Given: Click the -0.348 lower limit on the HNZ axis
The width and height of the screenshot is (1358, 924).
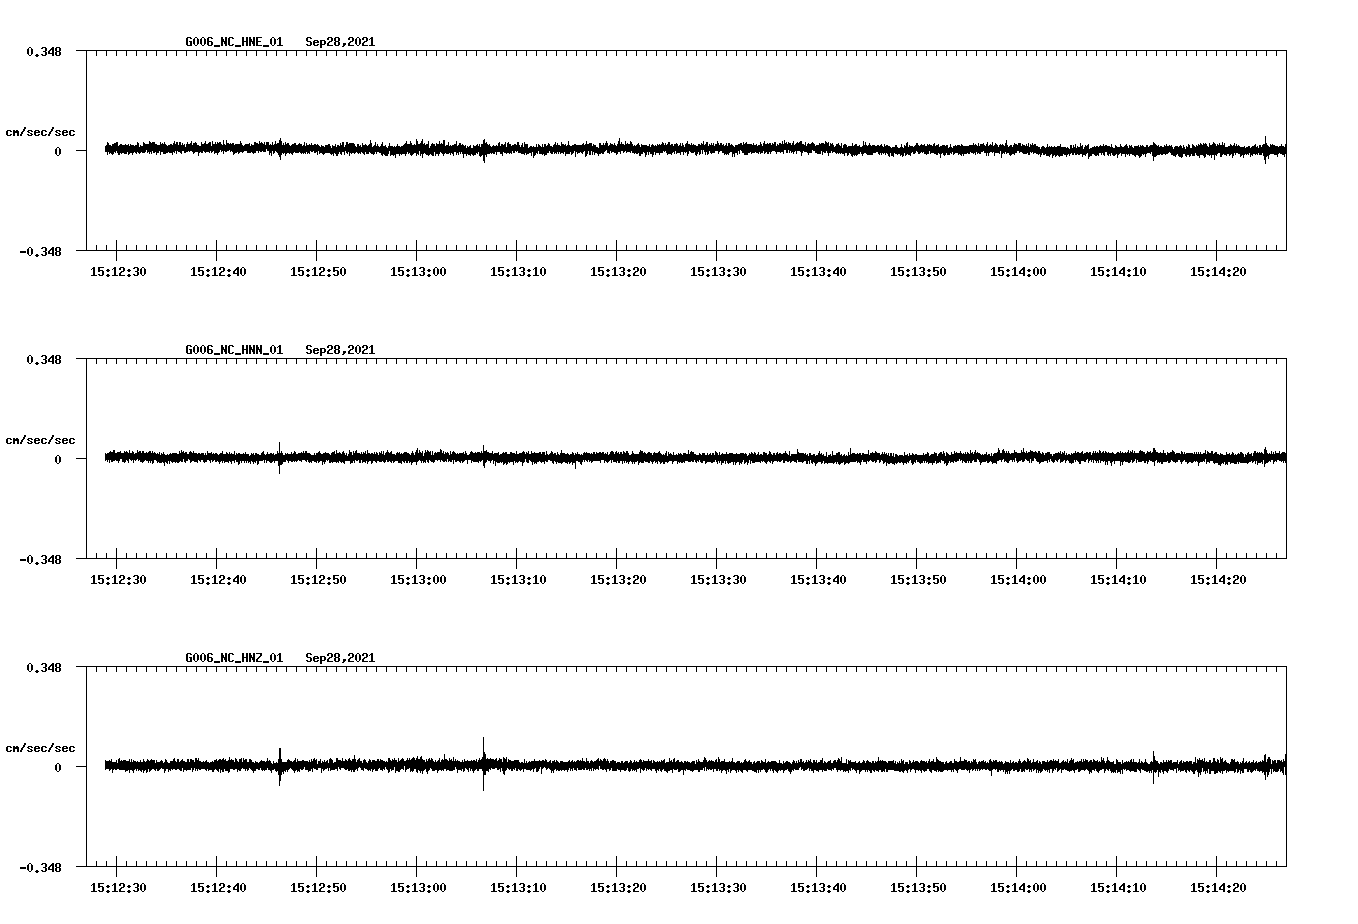Looking at the screenshot, I should [x=40, y=867].
